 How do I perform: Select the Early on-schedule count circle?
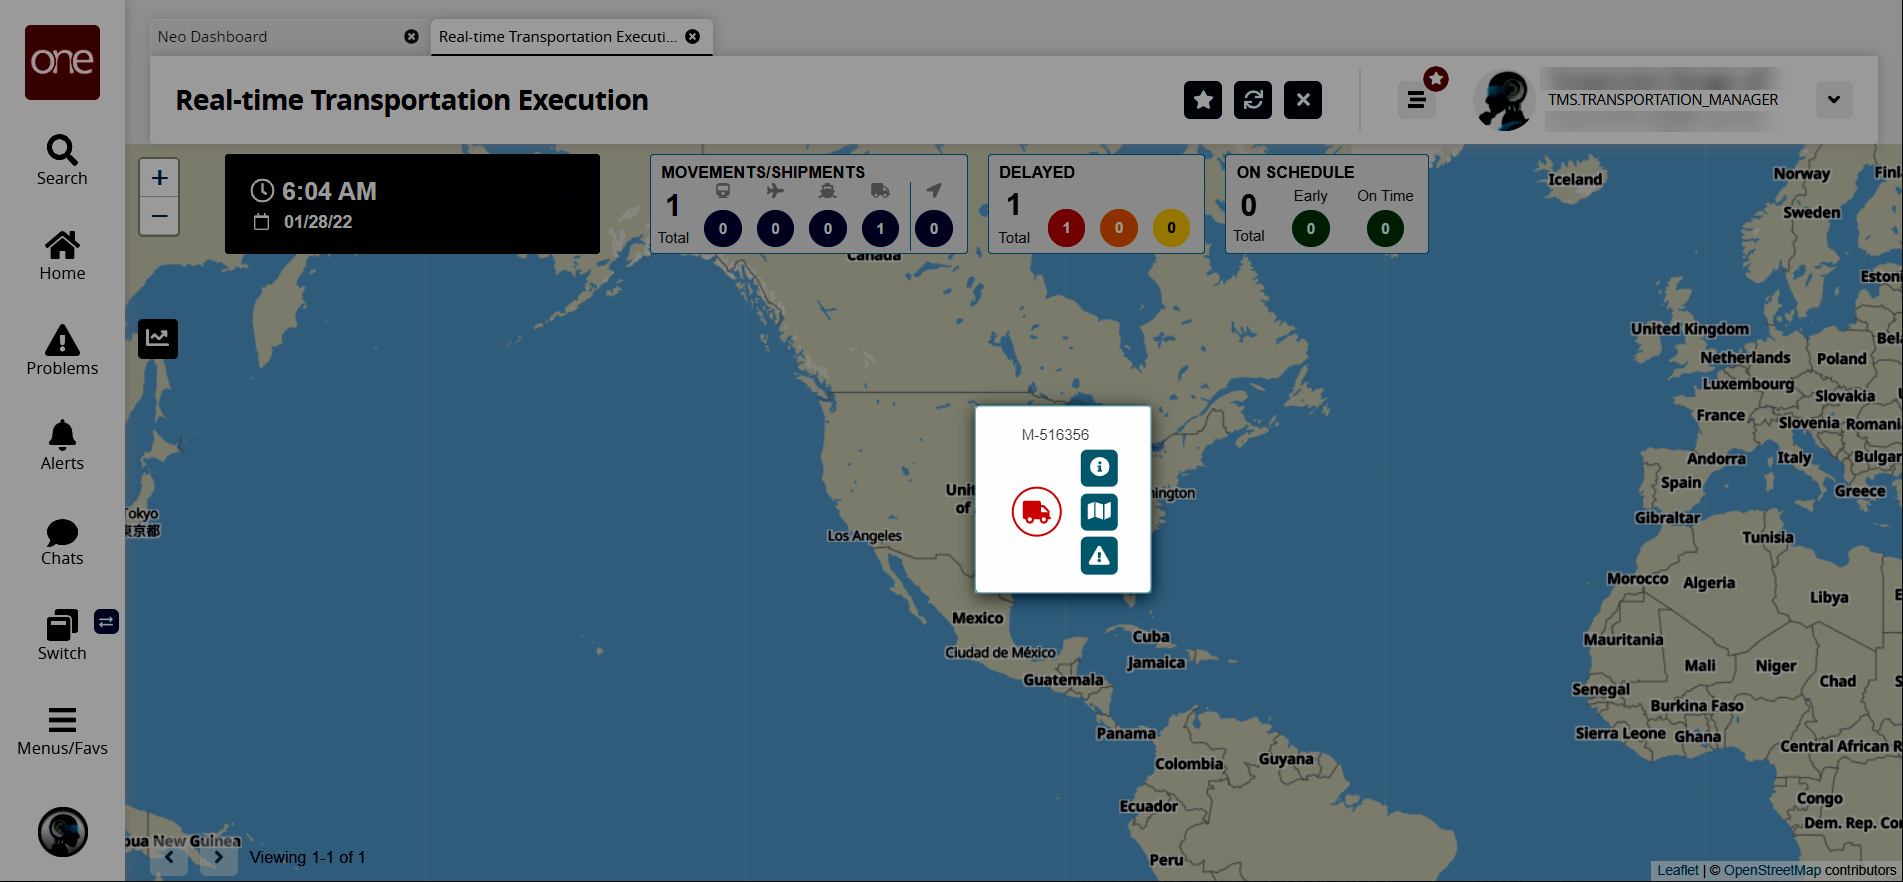(x=1311, y=229)
